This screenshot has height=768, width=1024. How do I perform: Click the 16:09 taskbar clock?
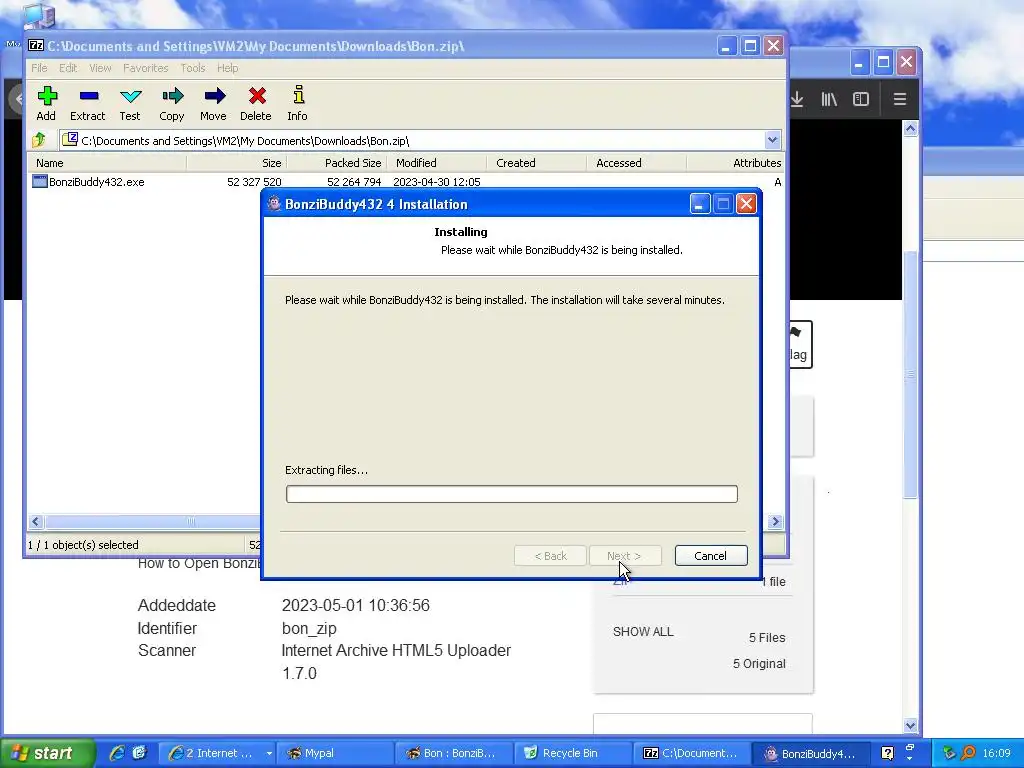pyautogui.click(x=997, y=754)
